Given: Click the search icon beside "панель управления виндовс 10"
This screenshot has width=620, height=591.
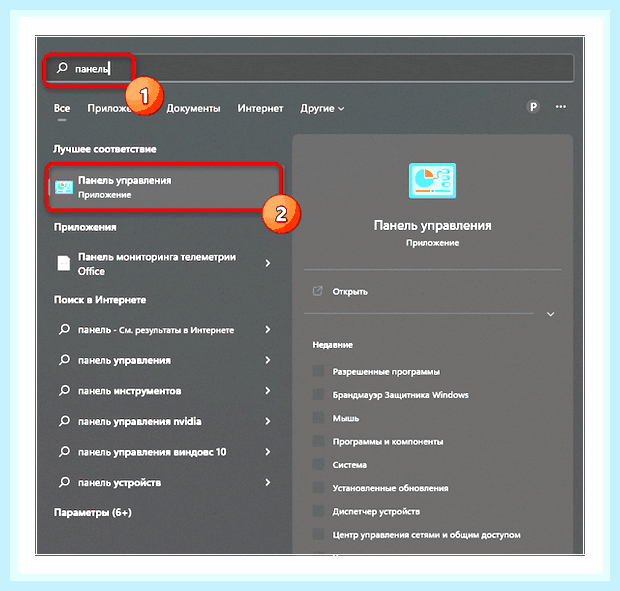Looking at the screenshot, I should click(64, 451).
